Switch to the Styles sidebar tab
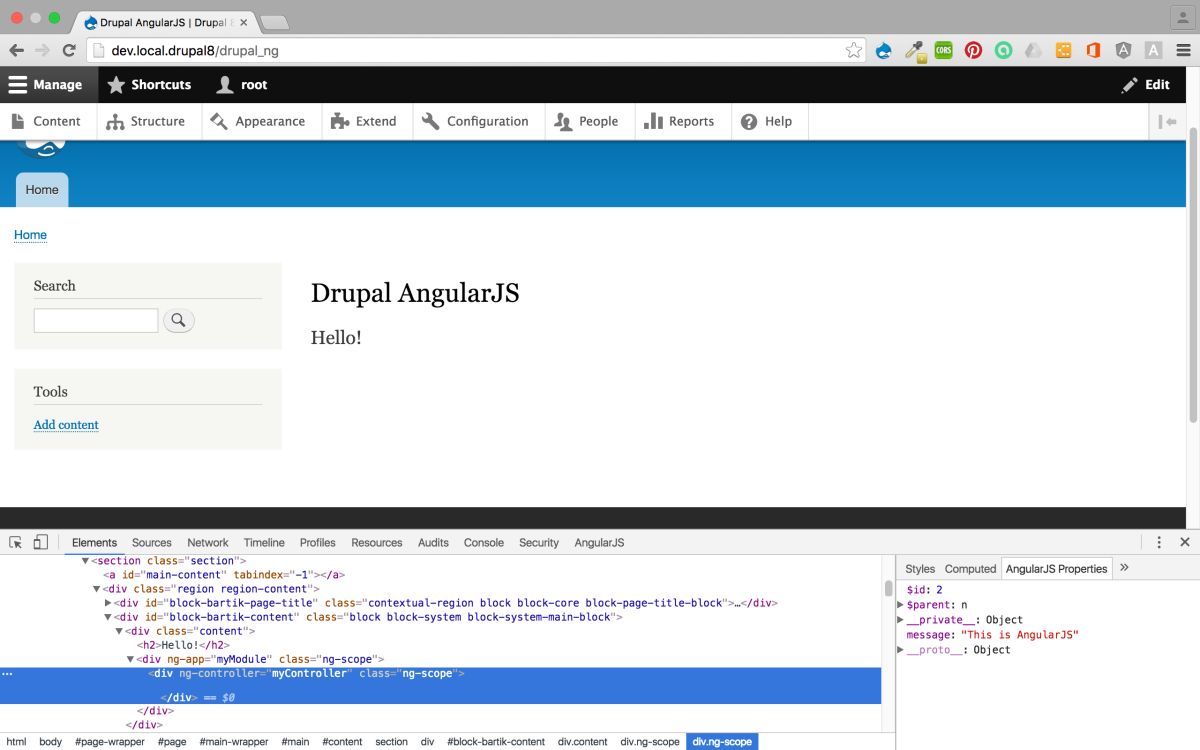 click(920, 569)
